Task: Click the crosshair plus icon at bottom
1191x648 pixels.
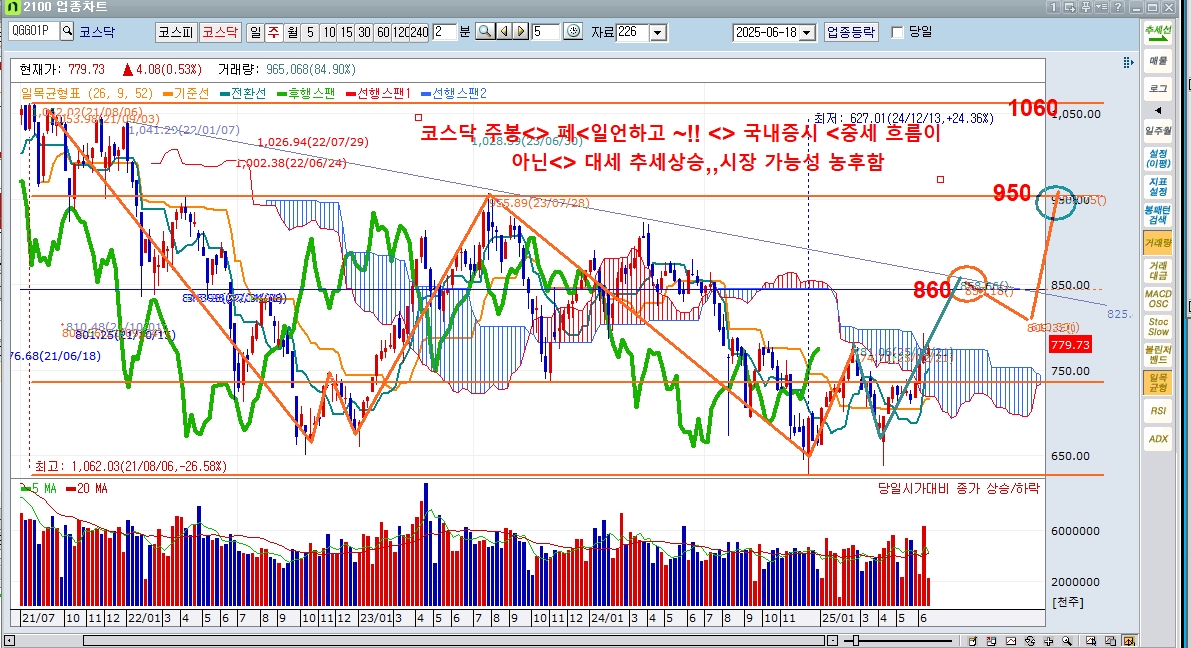Action: (1049, 641)
